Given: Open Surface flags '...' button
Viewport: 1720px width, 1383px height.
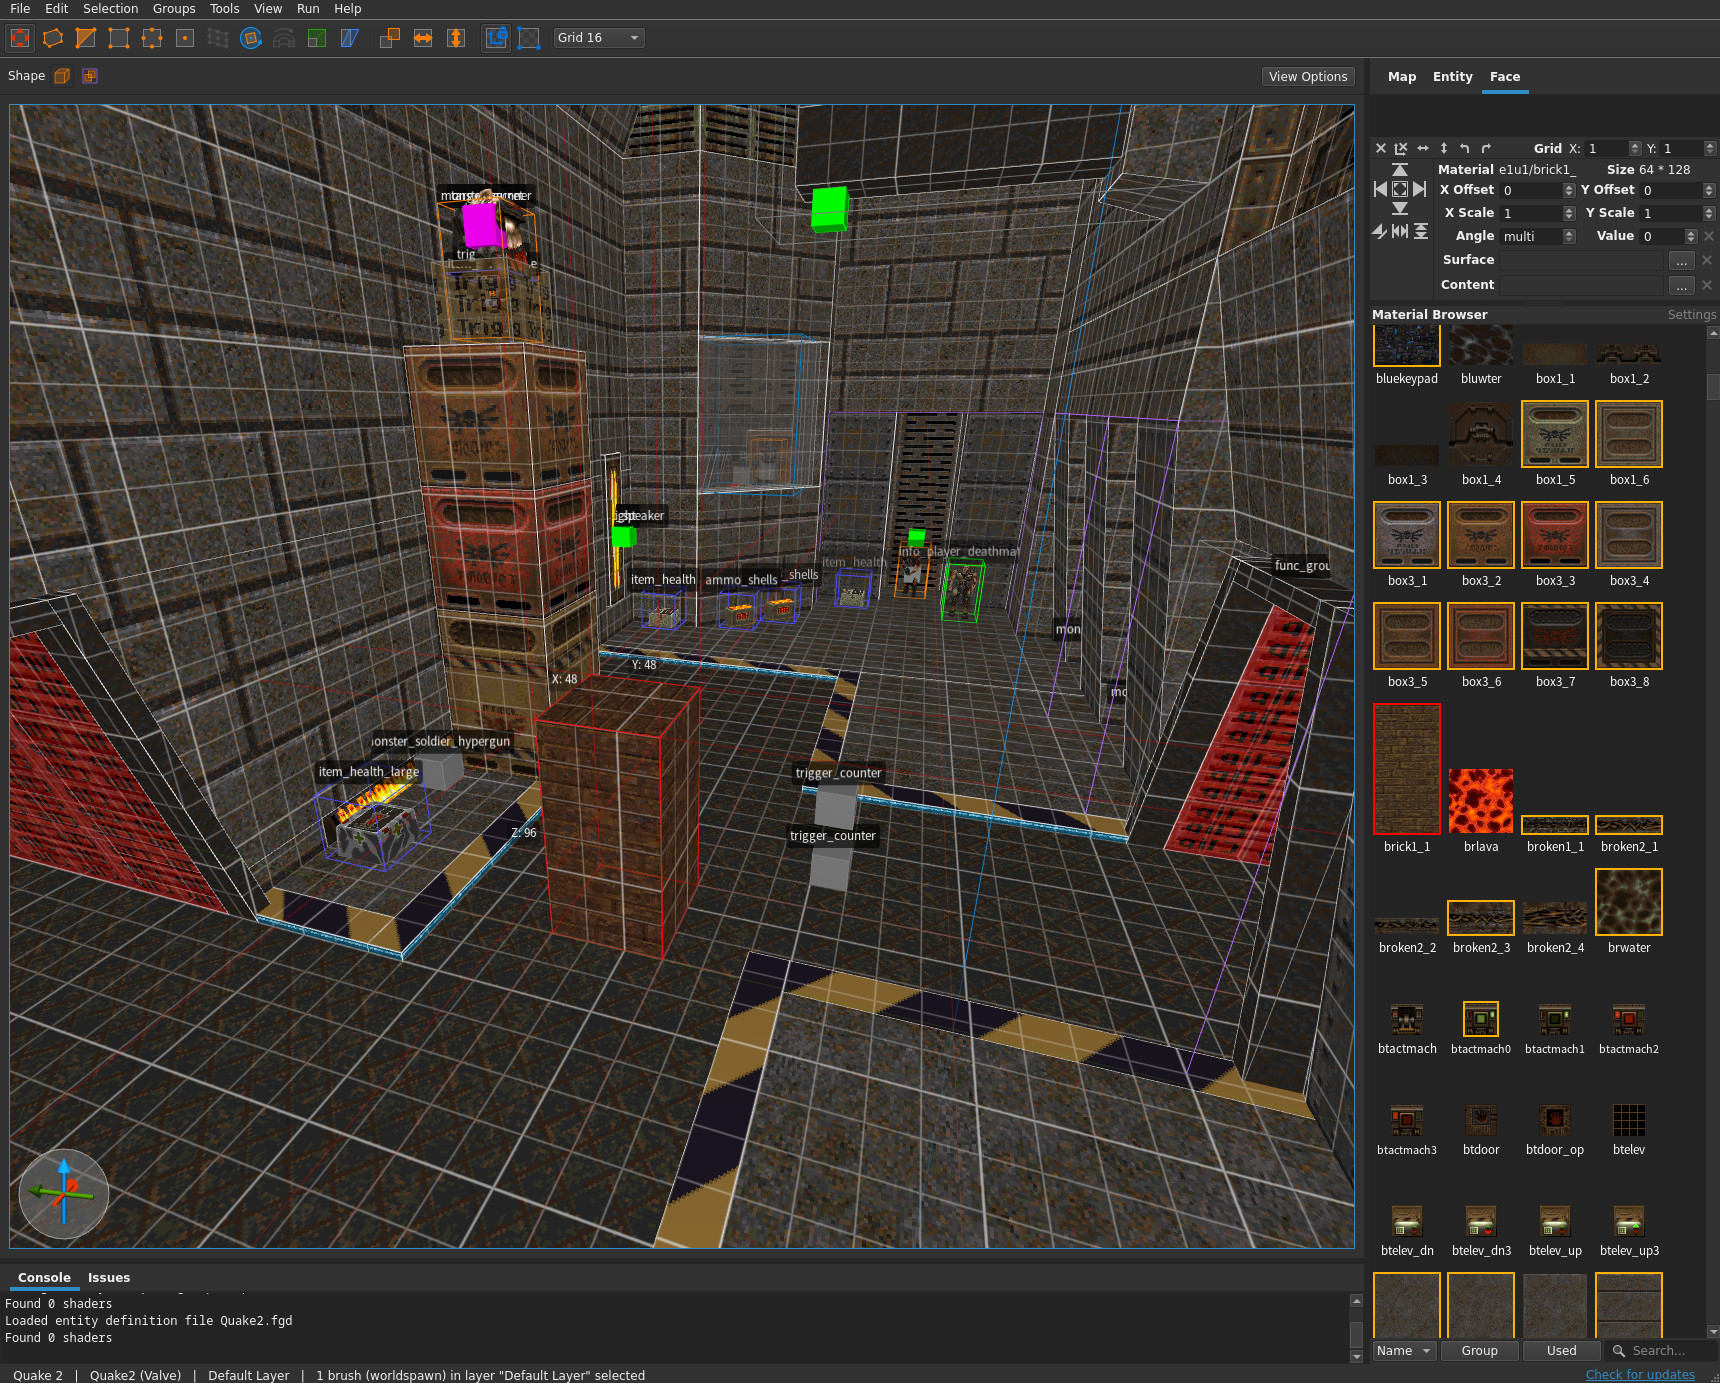Looking at the screenshot, I should [x=1682, y=260].
